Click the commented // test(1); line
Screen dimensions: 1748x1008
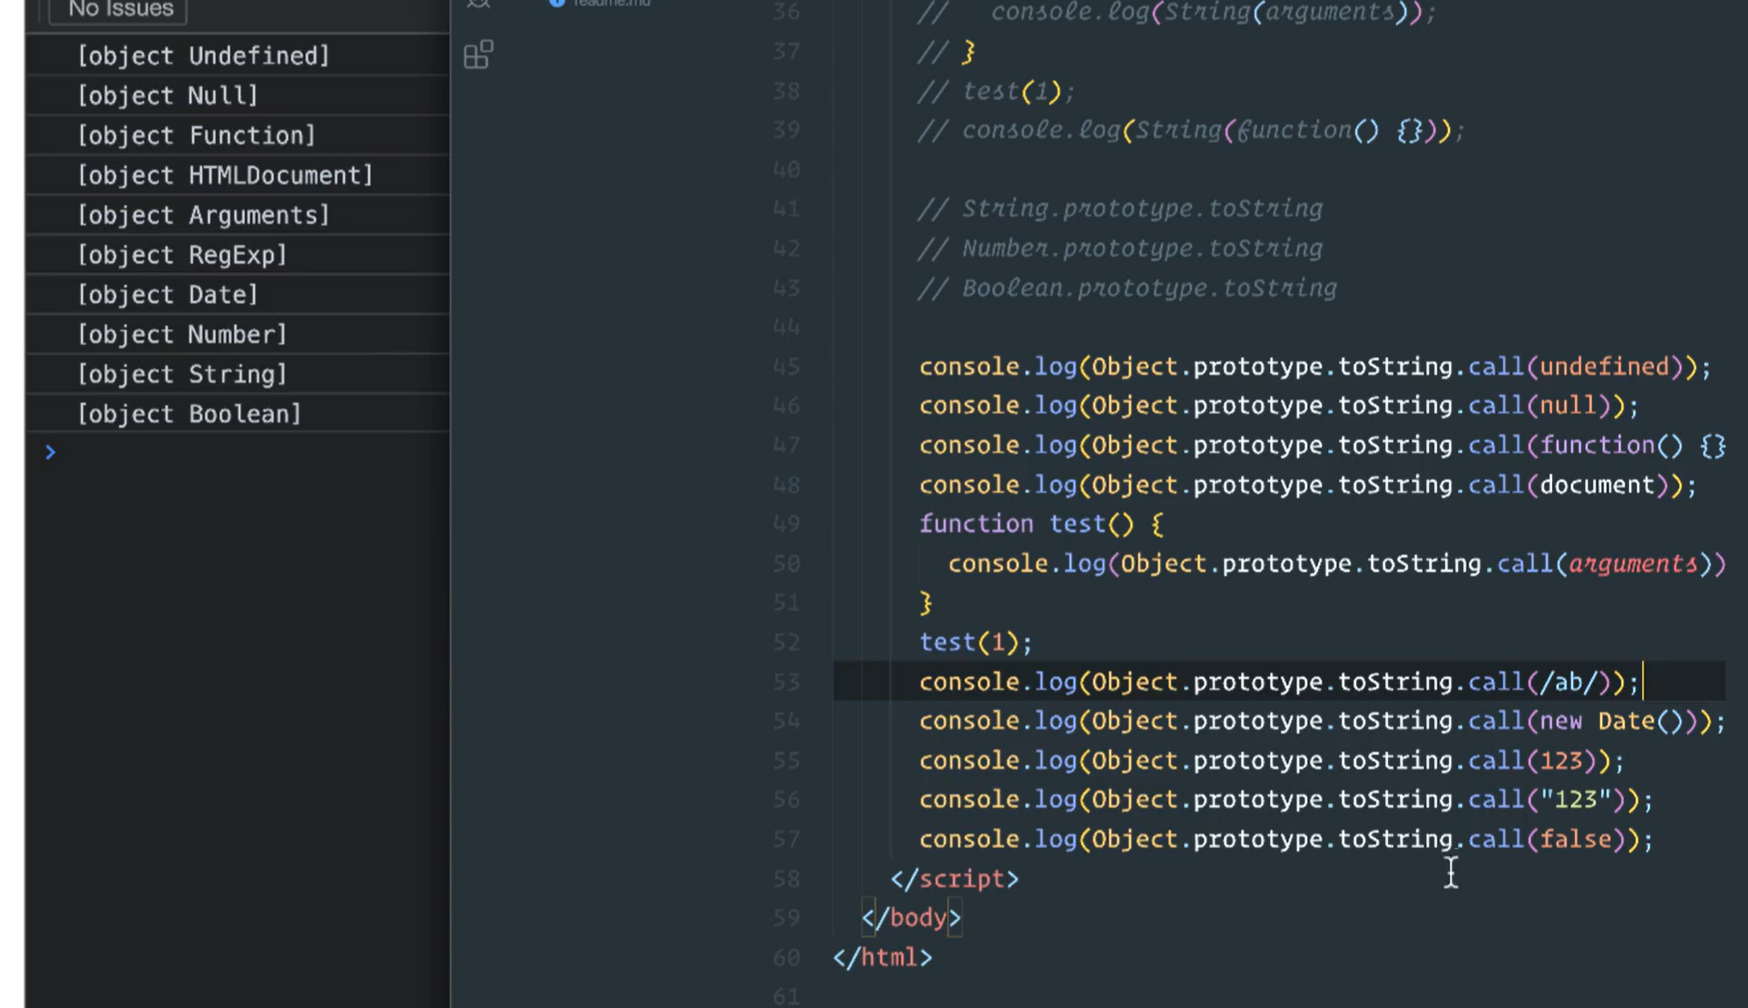996,92
